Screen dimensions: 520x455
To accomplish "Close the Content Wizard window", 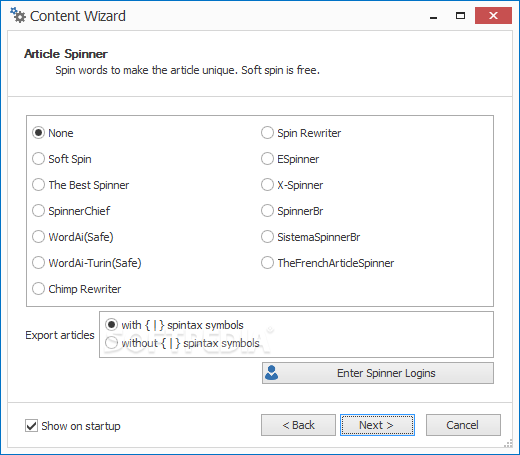I will click(493, 16).
